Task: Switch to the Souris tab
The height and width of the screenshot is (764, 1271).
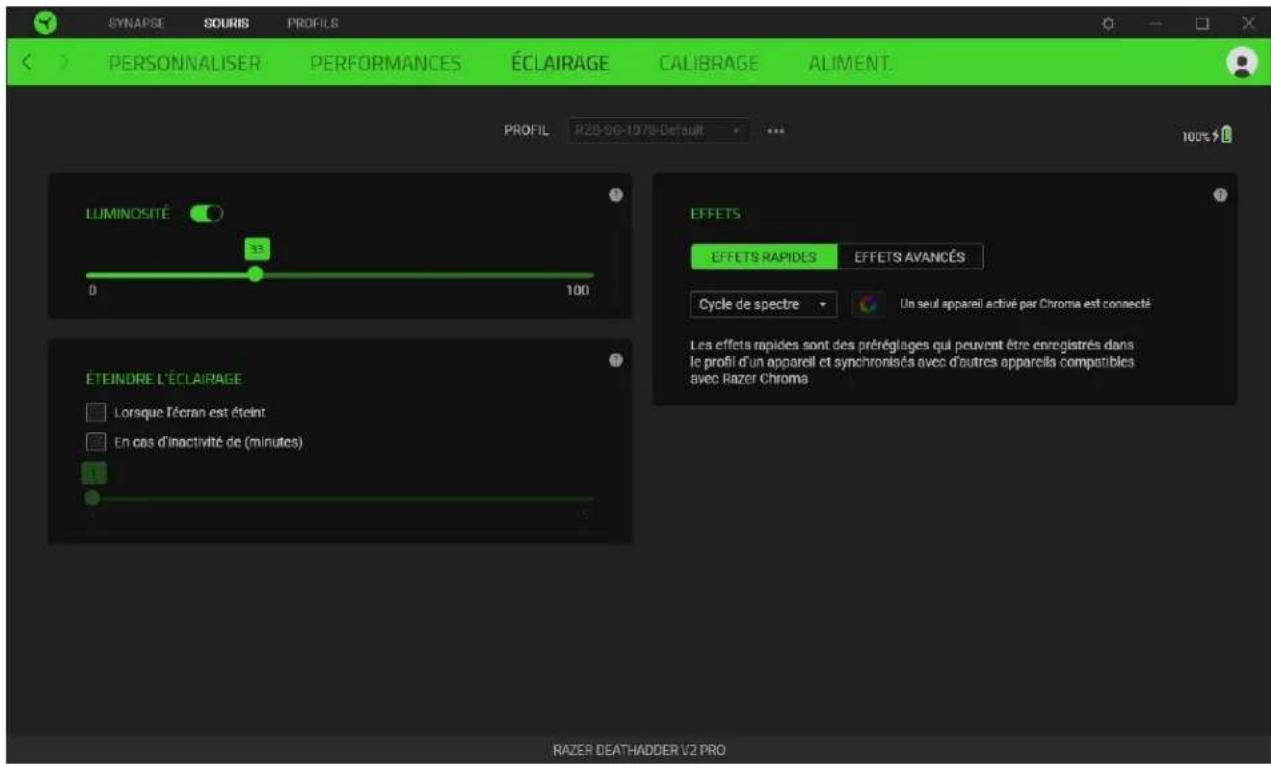Action: pos(226,22)
